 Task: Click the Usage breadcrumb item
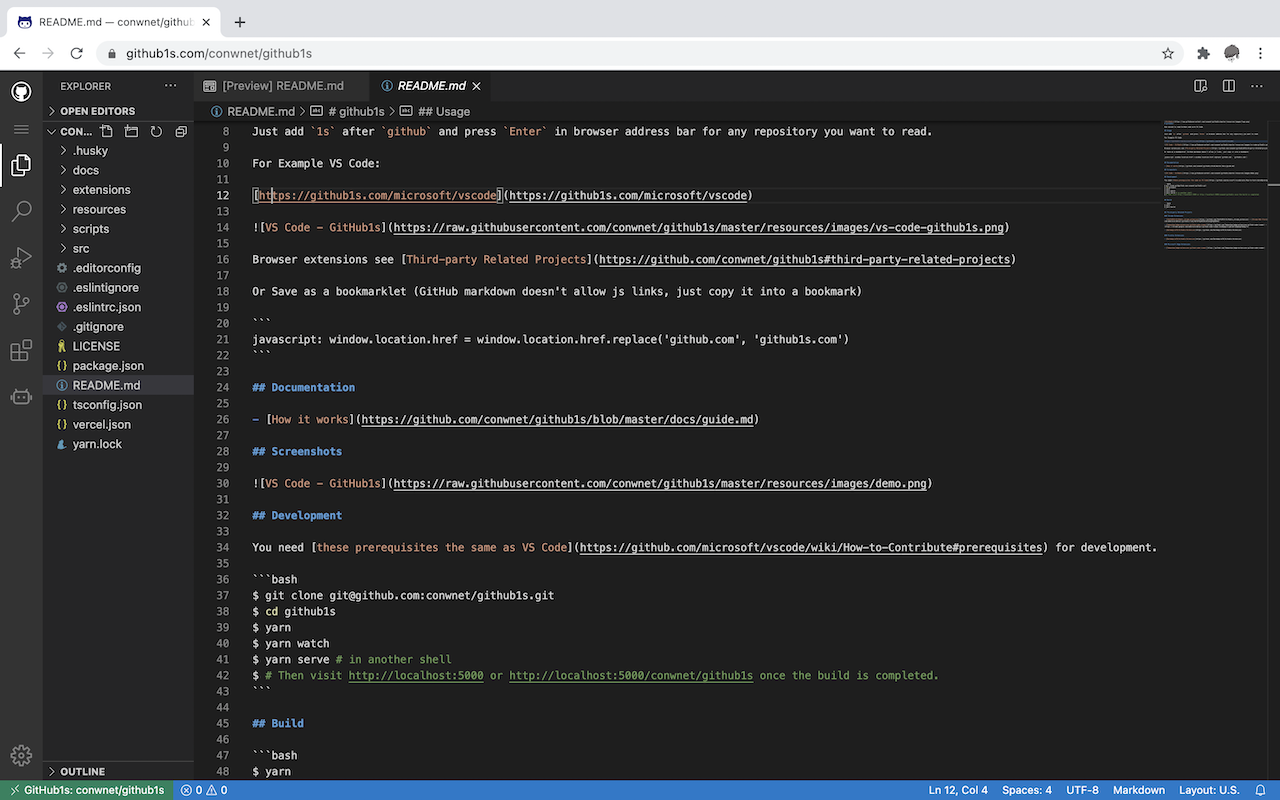click(444, 111)
